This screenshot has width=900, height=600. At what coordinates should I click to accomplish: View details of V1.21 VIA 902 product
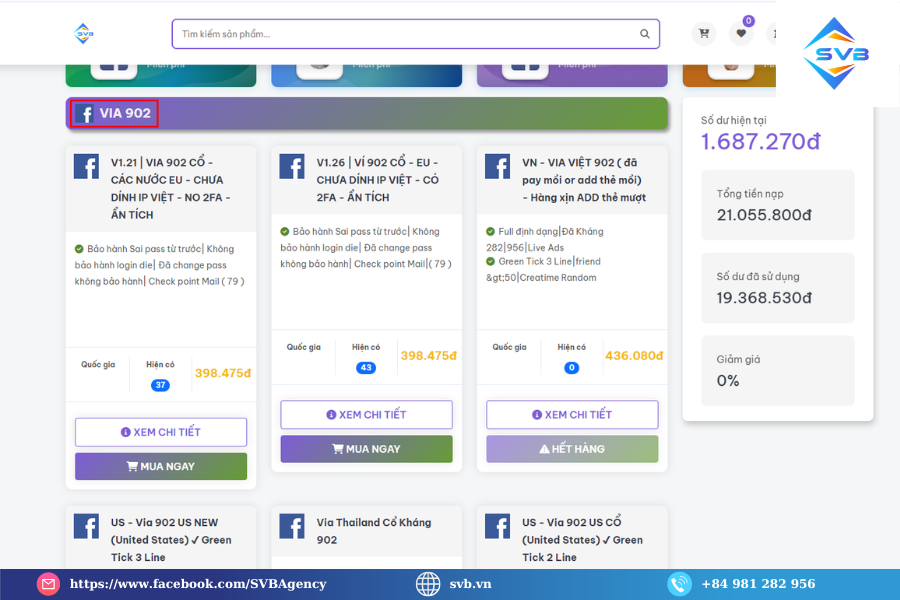[x=161, y=432]
